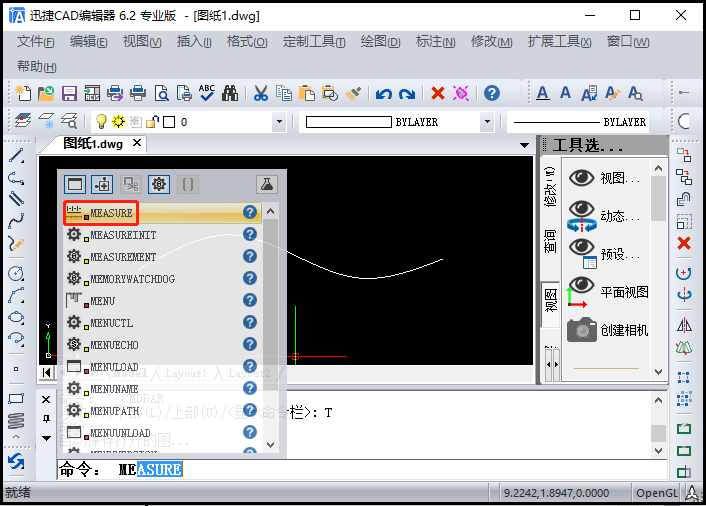
Task: Open Help via blue question mark toolbar icon
Action: 492,93
